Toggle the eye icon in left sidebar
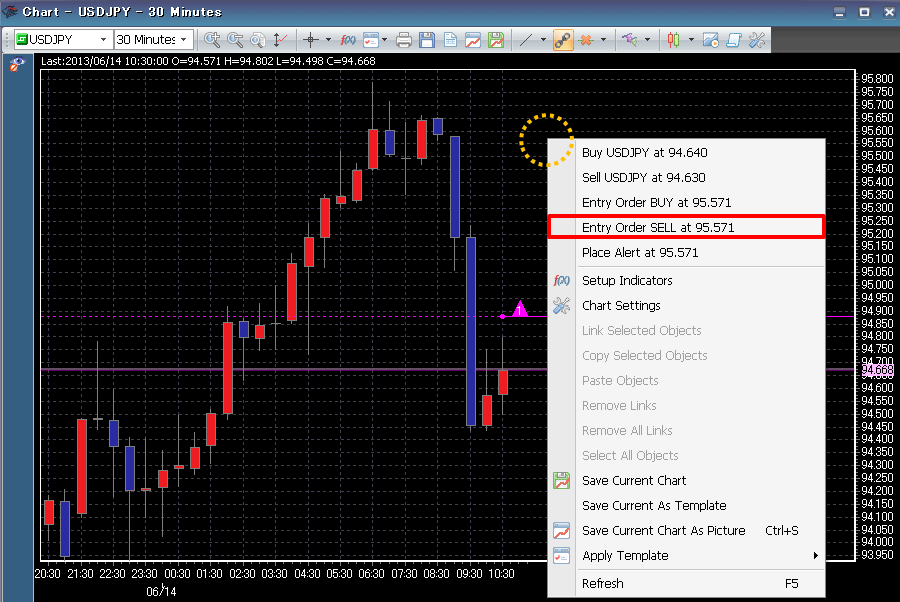Screen dimensions: 900x602 (17, 65)
